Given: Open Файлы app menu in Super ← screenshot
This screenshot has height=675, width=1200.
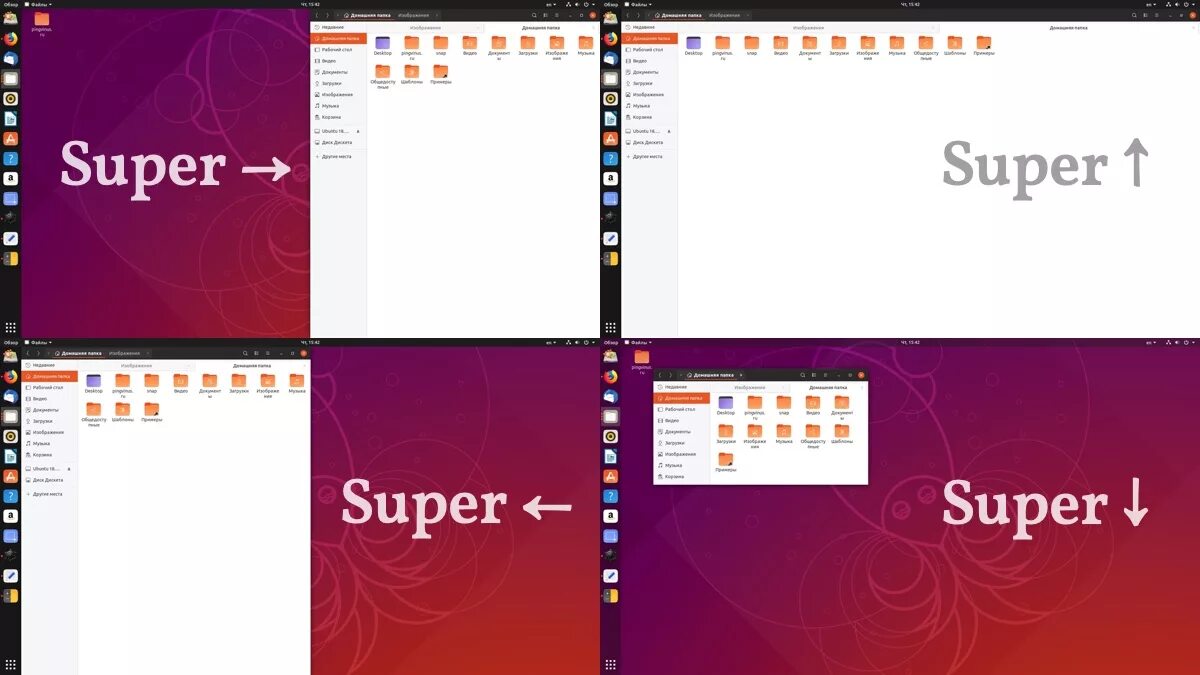Looking at the screenshot, I should point(37,342).
